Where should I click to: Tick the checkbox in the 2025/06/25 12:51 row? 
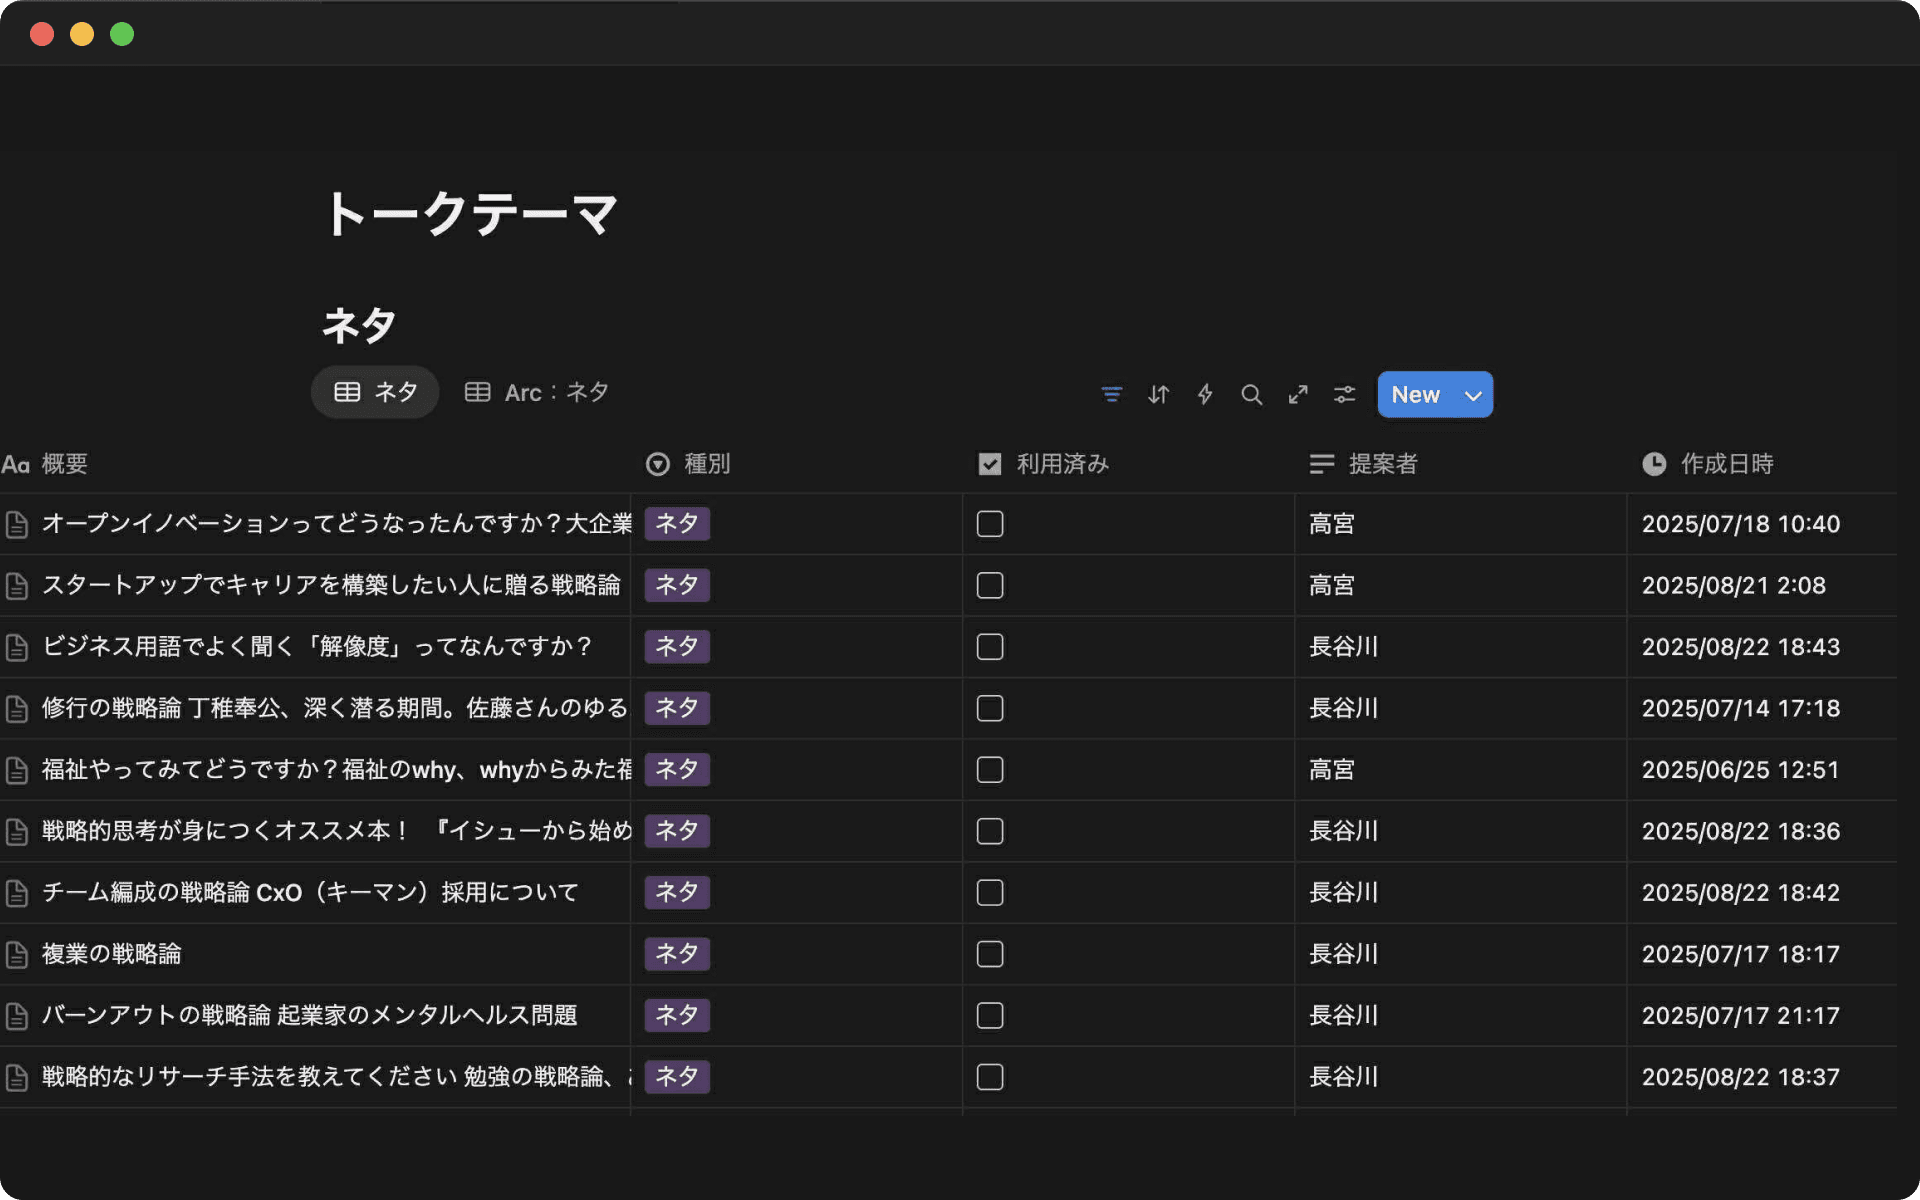click(990, 770)
